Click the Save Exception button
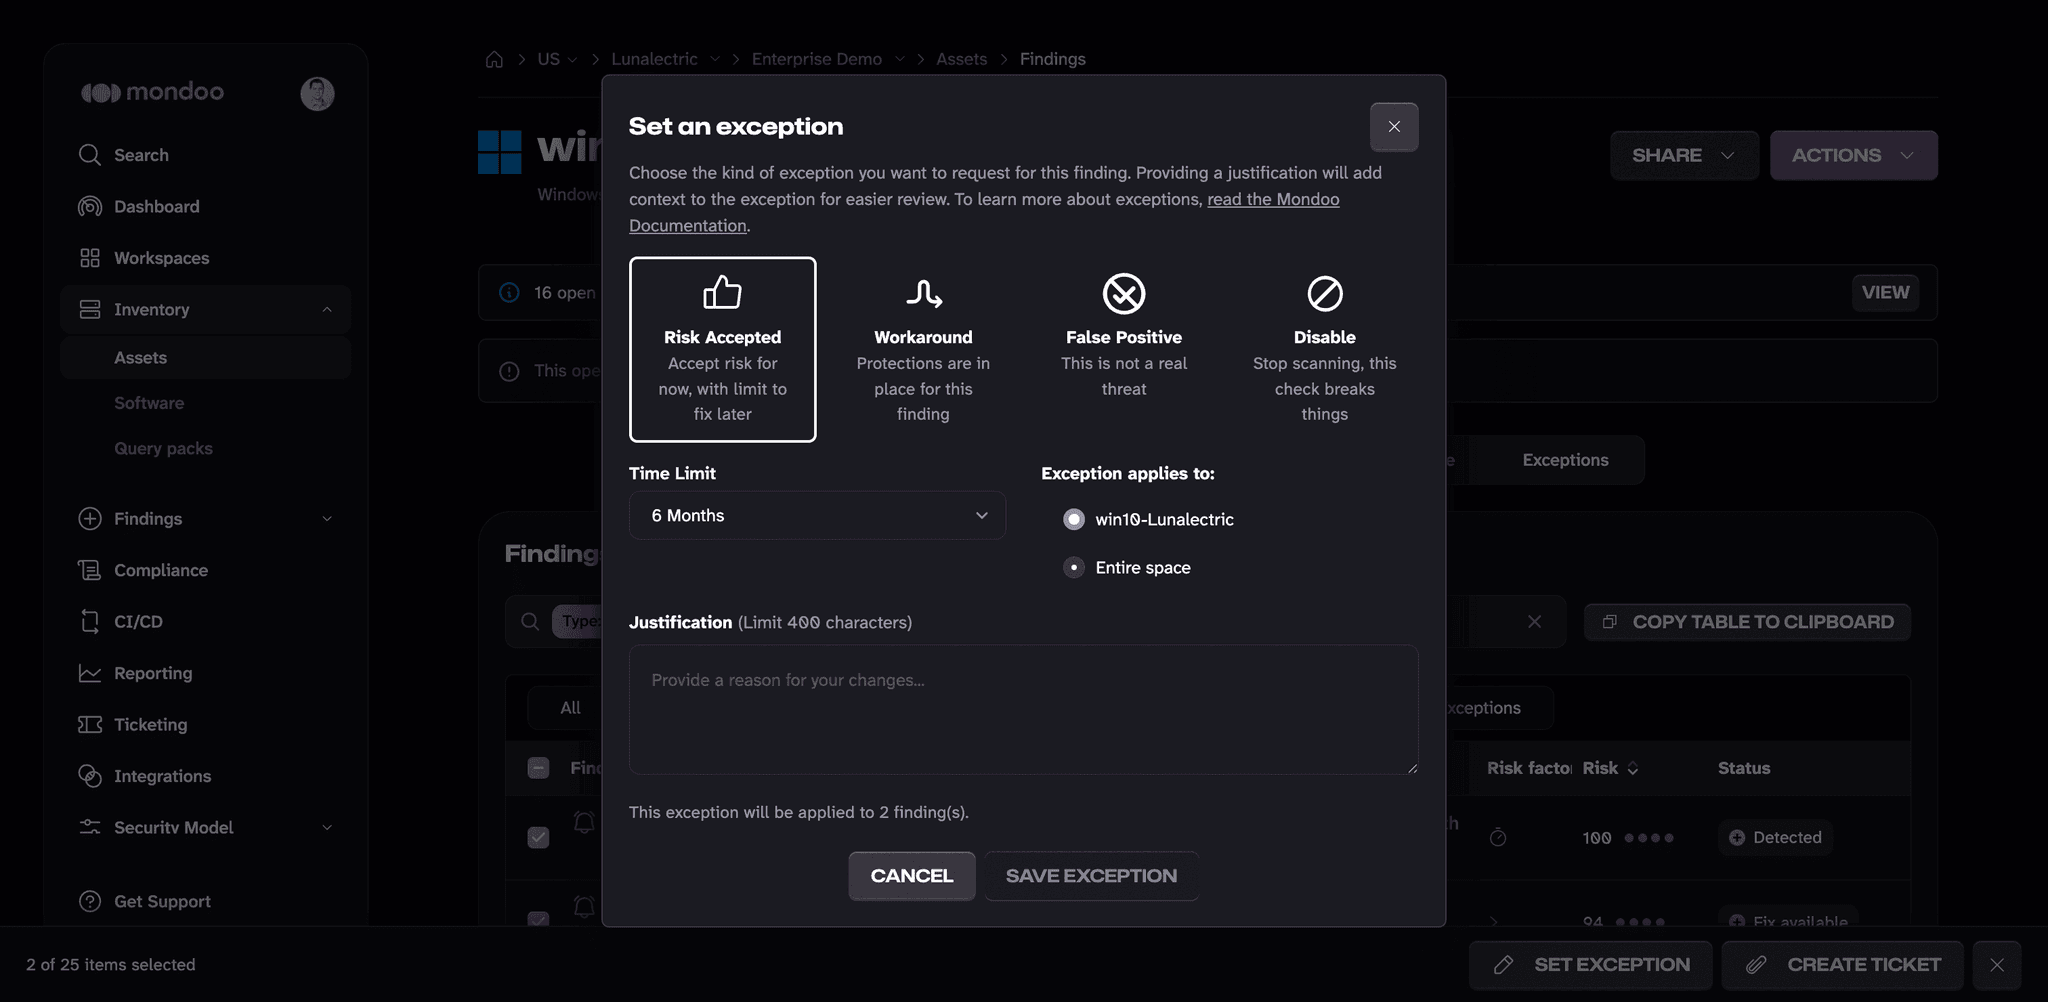 tap(1091, 876)
